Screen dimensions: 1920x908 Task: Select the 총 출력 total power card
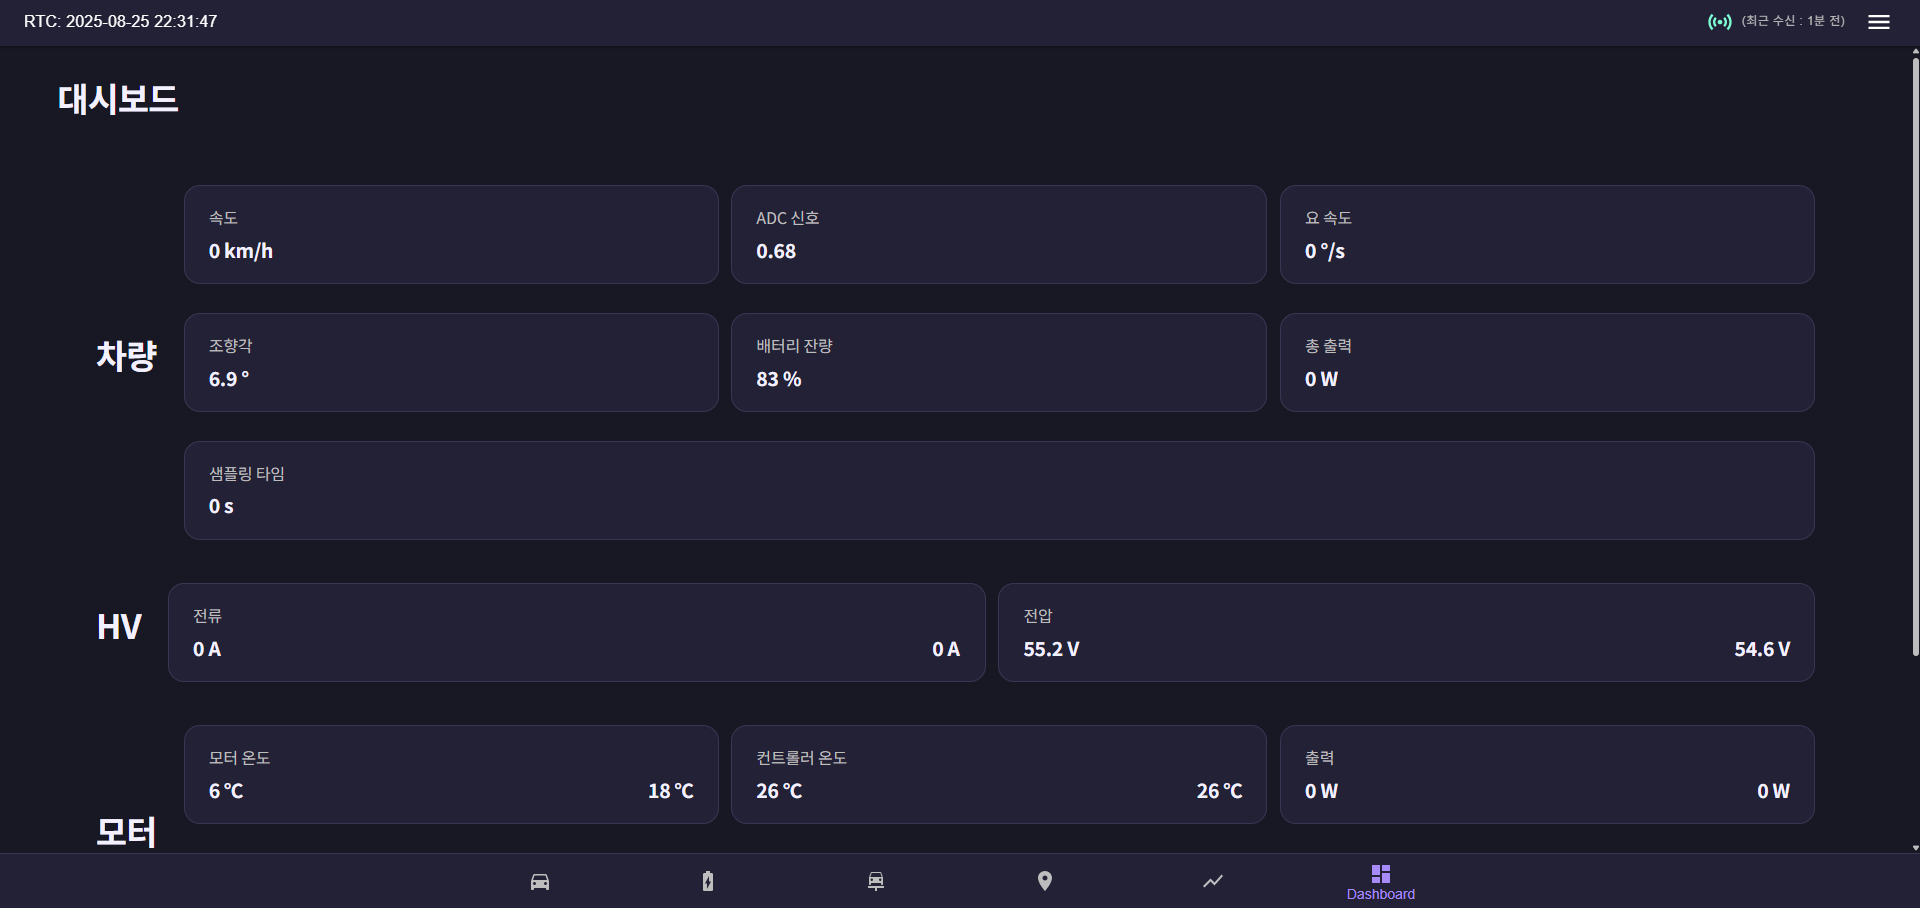(x=1546, y=362)
